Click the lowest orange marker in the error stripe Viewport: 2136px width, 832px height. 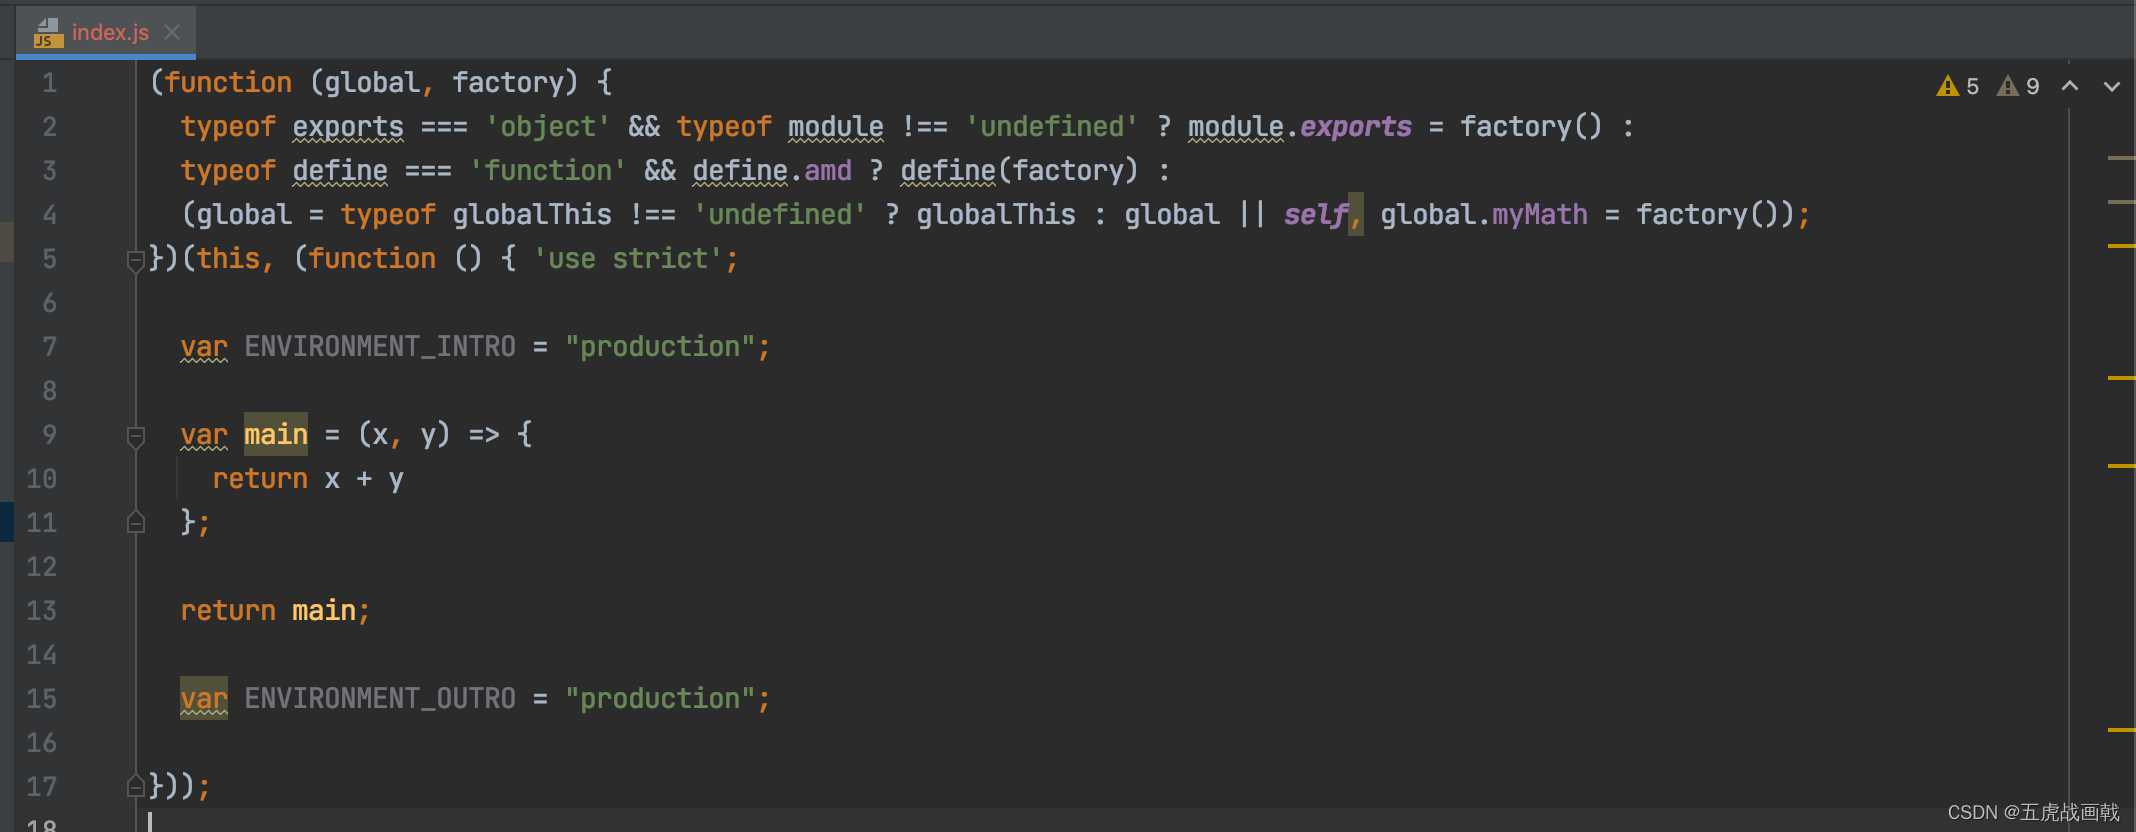click(x=2121, y=730)
